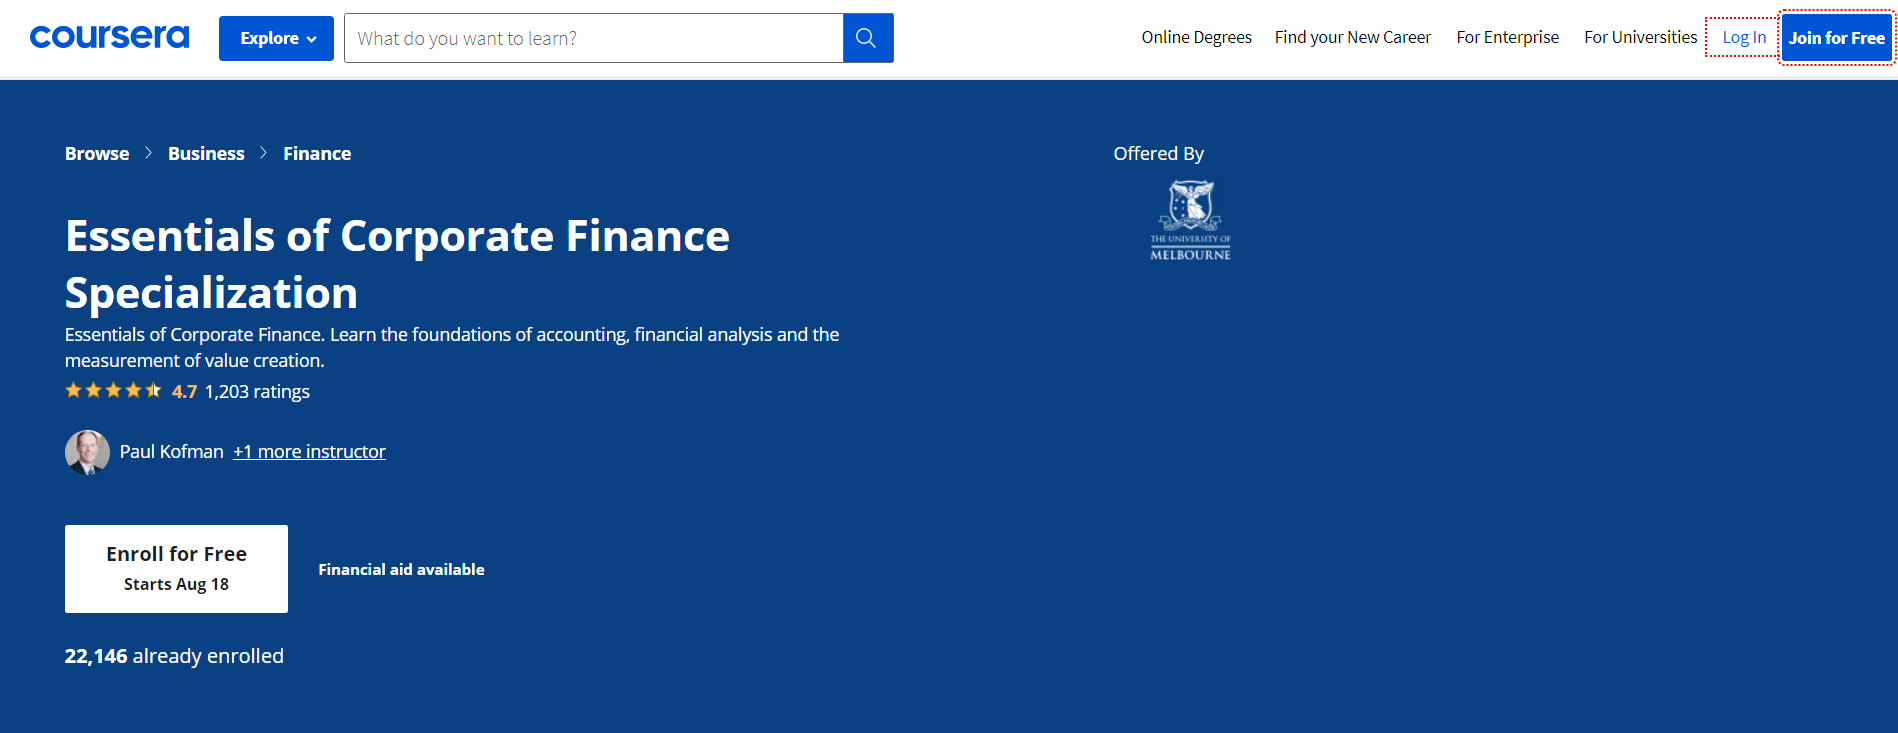Navigate to the Browse breadcrumb
Viewport: 1898px width, 733px height.
[x=97, y=153]
